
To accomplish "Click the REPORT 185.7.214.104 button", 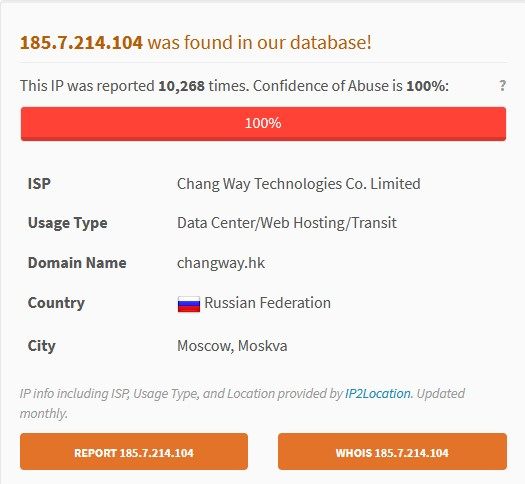I will tap(134, 452).
